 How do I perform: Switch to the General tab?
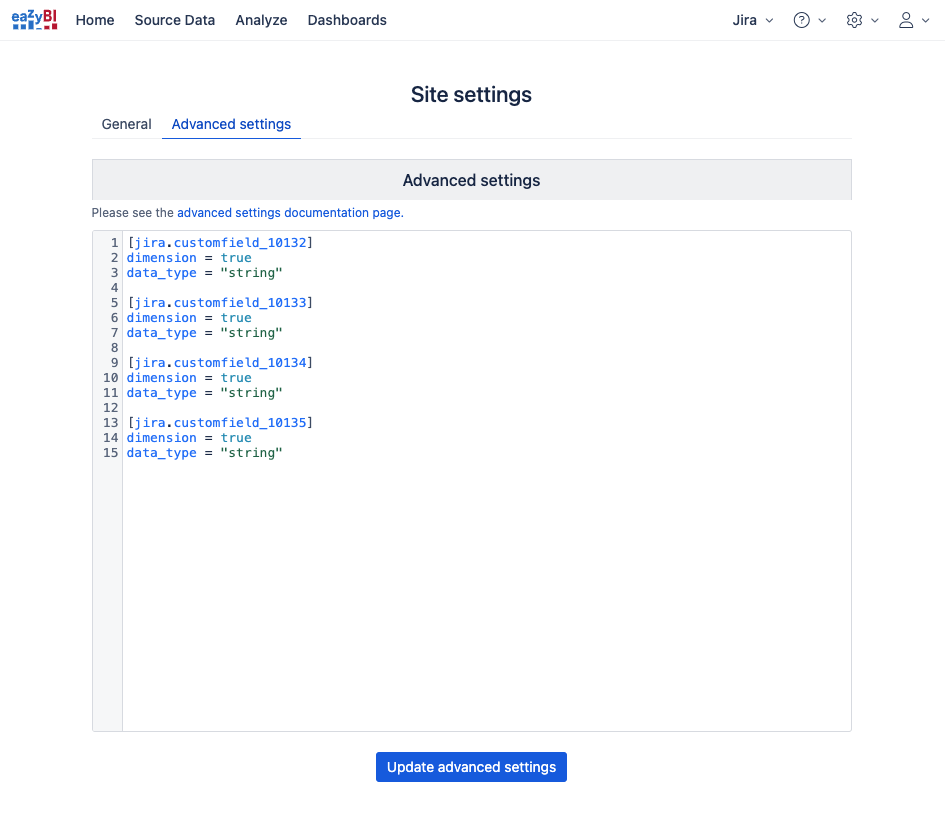click(127, 124)
